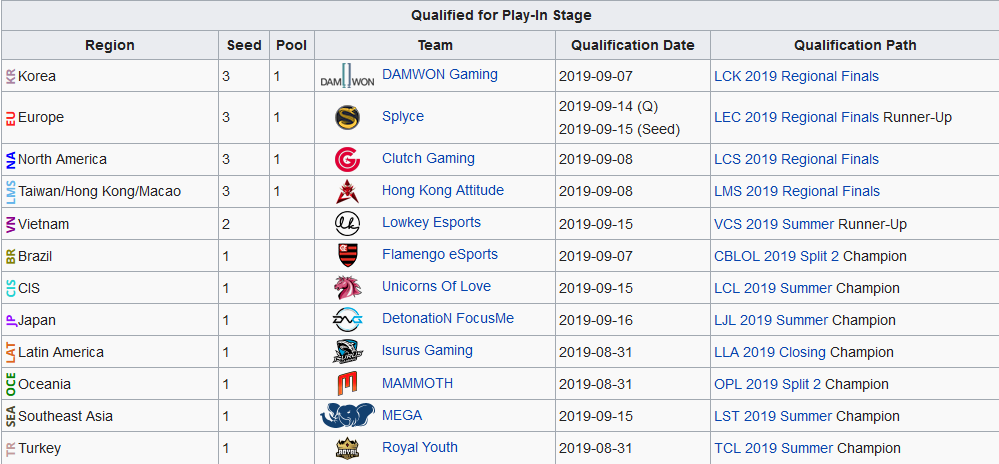
Task: Click the Hong Kong Attitude logo
Action: [347, 191]
